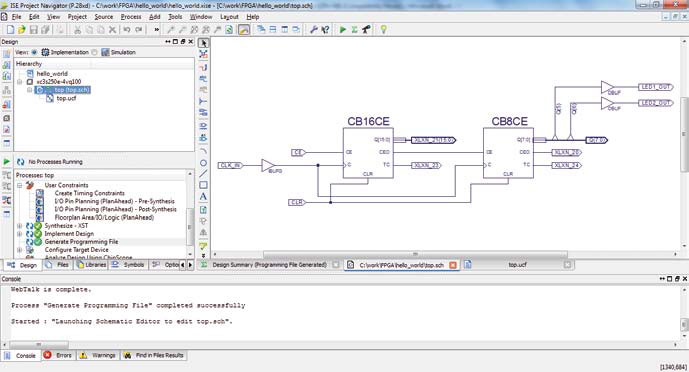Image resolution: width=689 pixels, height=372 pixels.
Task: Open the Design Summary (Programming File Generated) tab
Action: point(269,265)
